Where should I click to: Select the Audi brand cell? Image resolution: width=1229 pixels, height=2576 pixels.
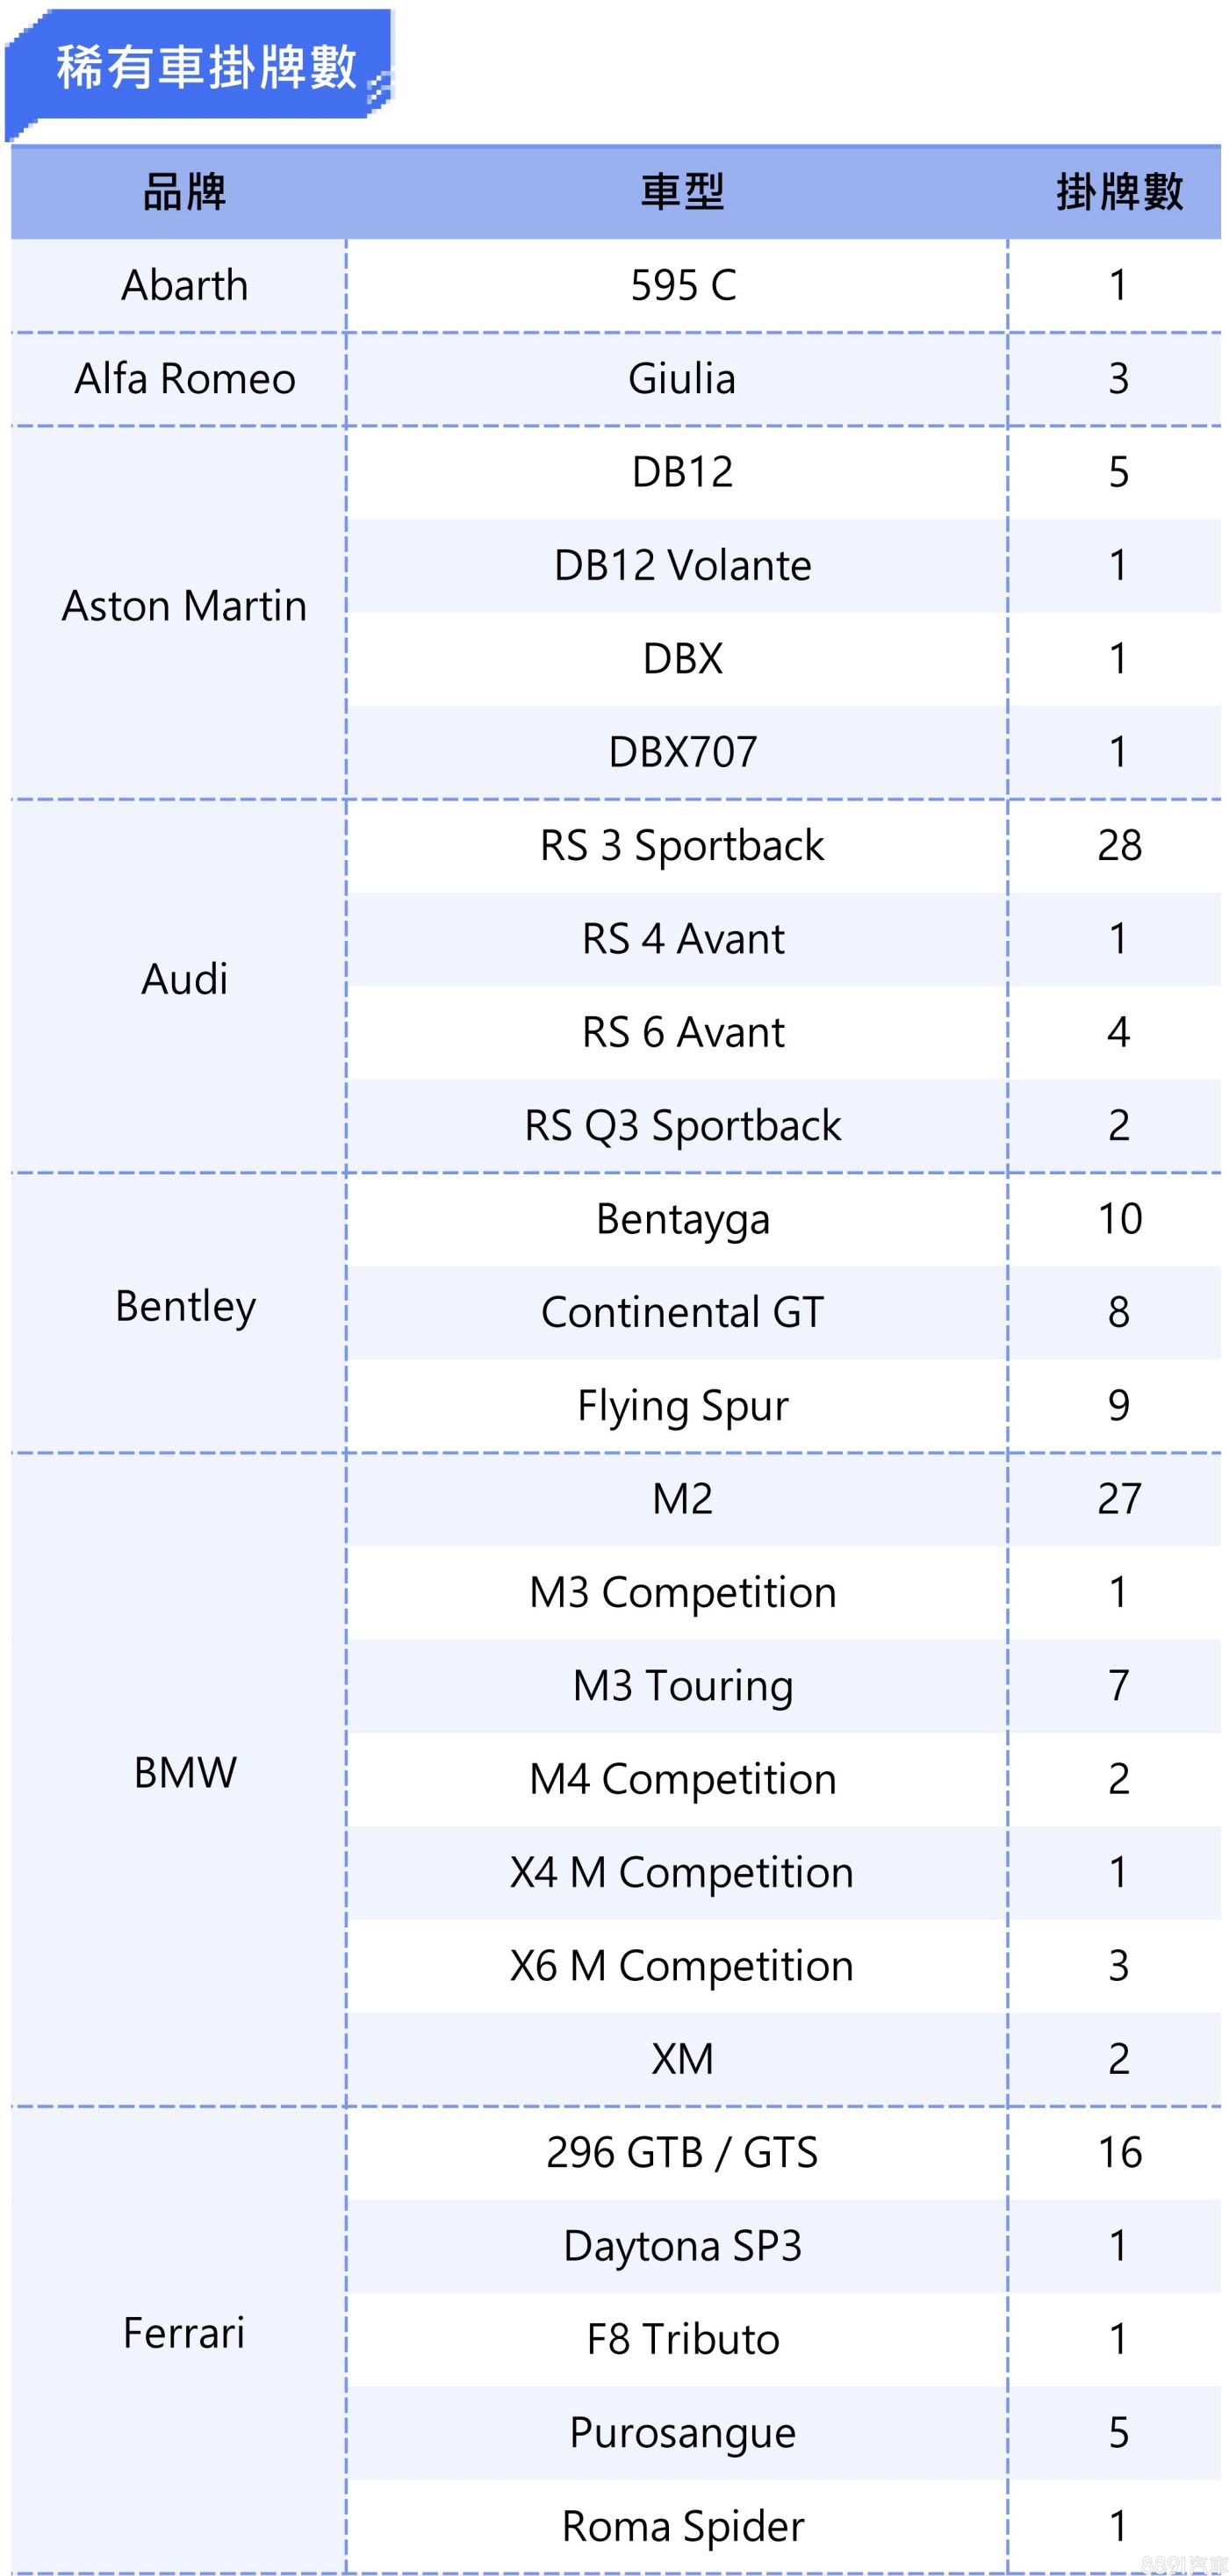[184, 979]
